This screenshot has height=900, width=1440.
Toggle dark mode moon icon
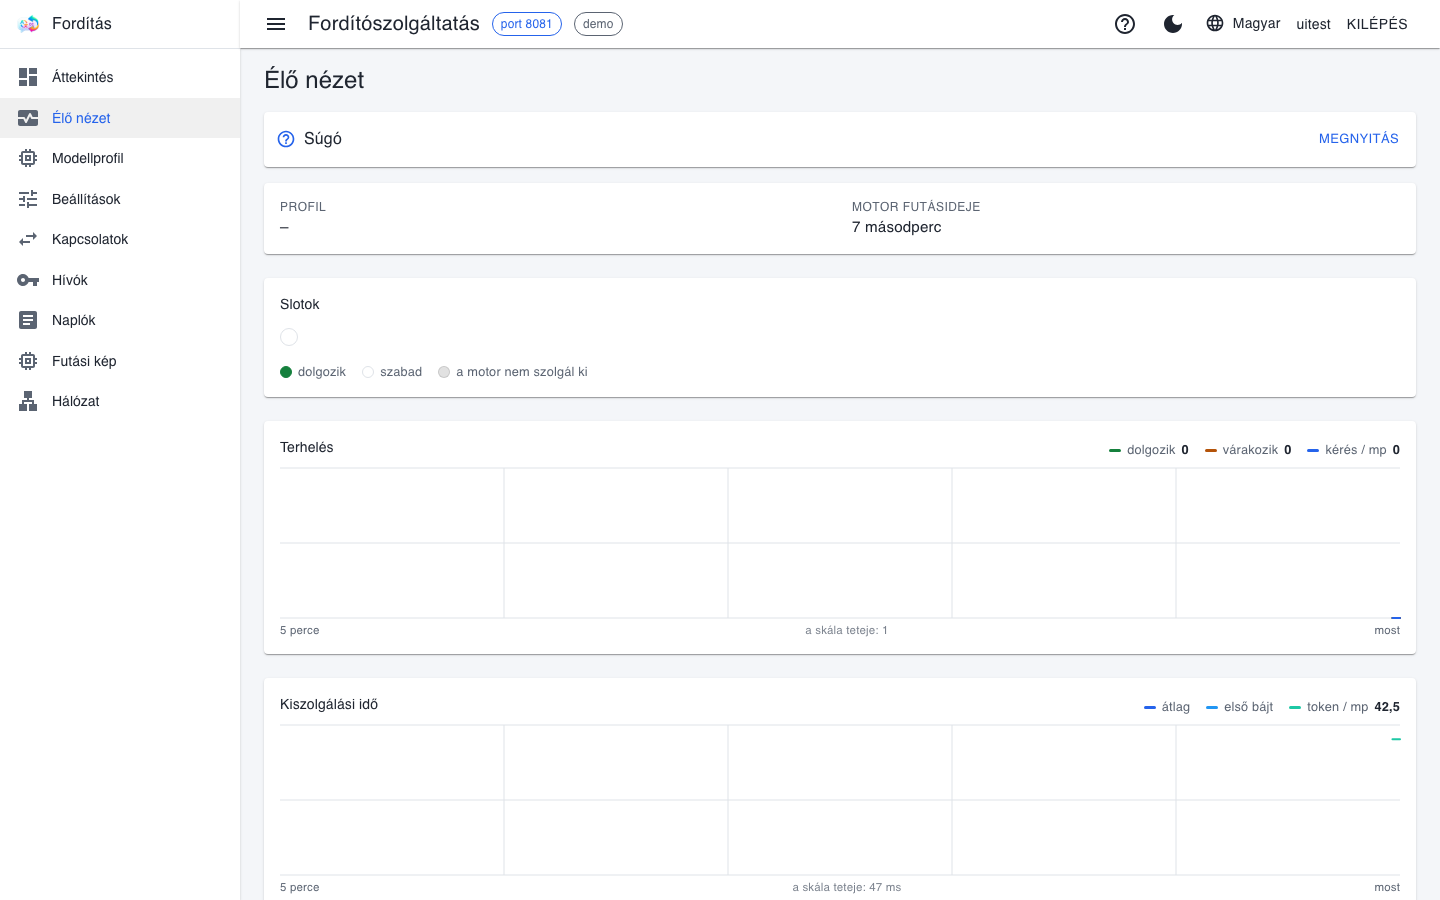point(1173,24)
